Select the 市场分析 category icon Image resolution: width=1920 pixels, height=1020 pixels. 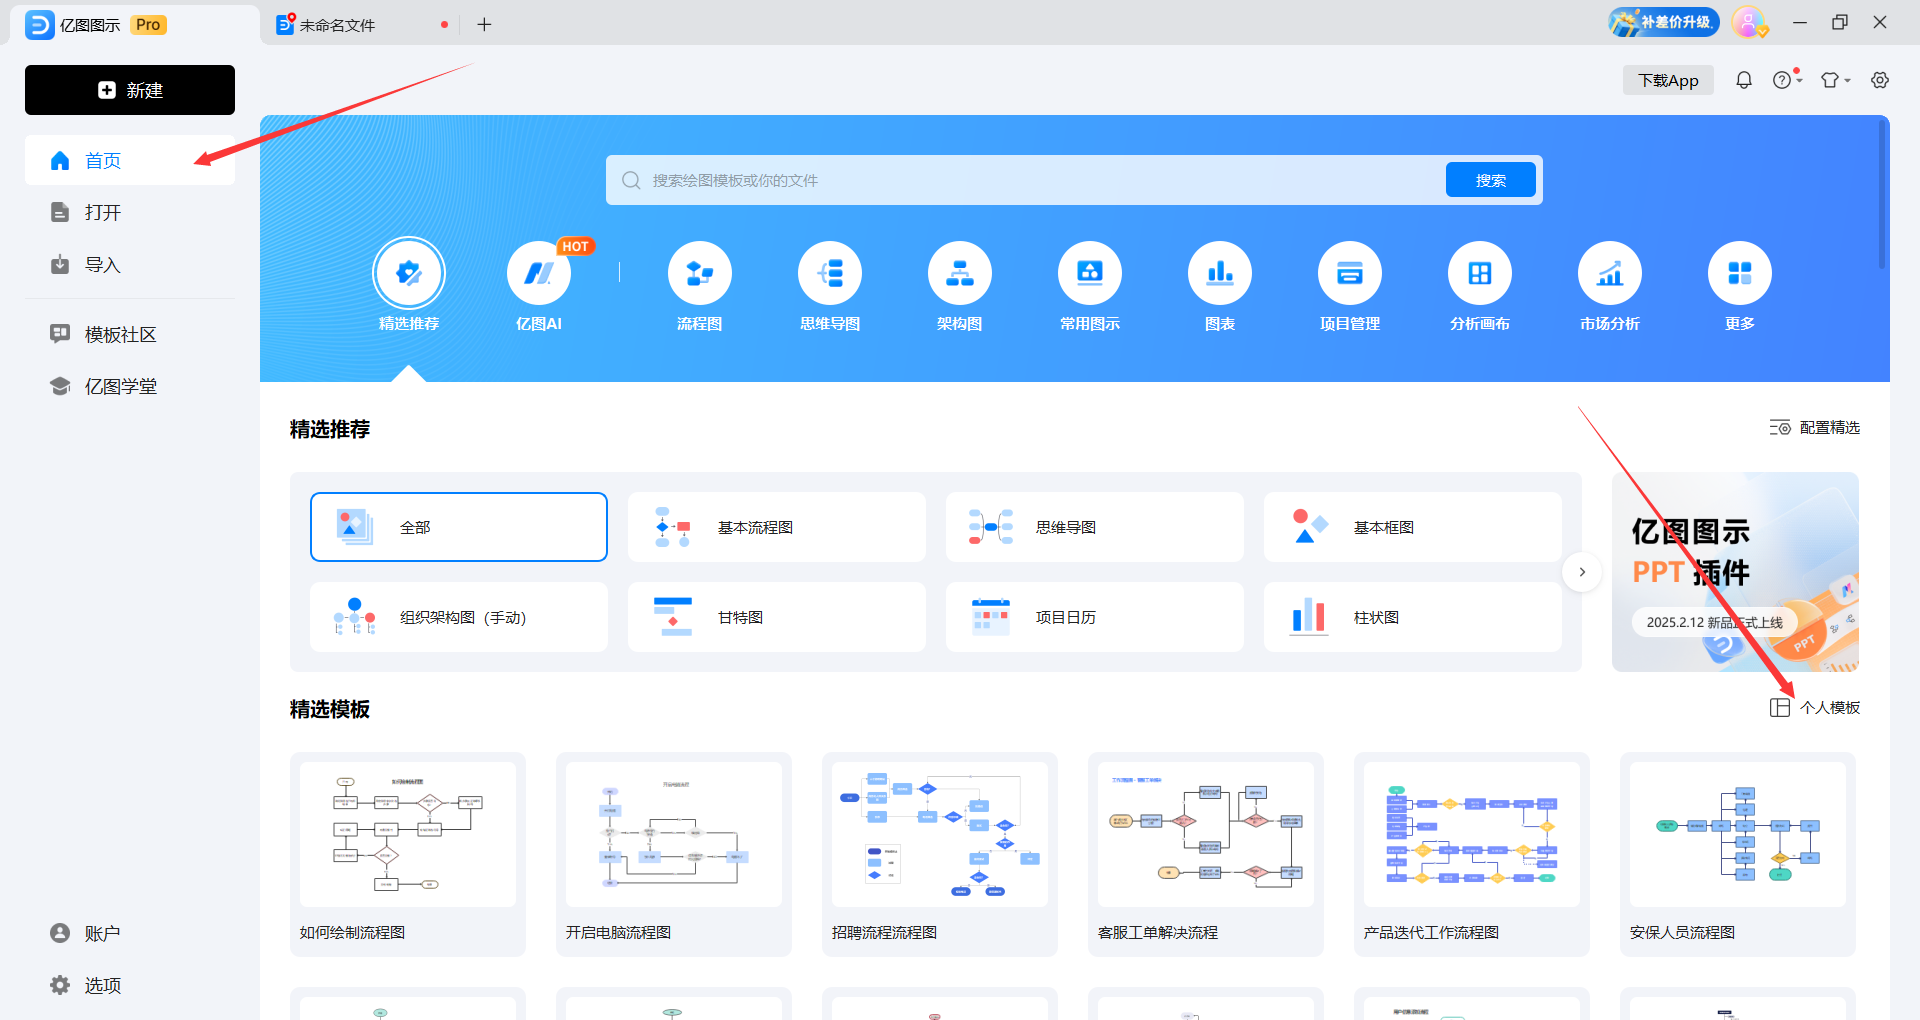click(x=1609, y=273)
